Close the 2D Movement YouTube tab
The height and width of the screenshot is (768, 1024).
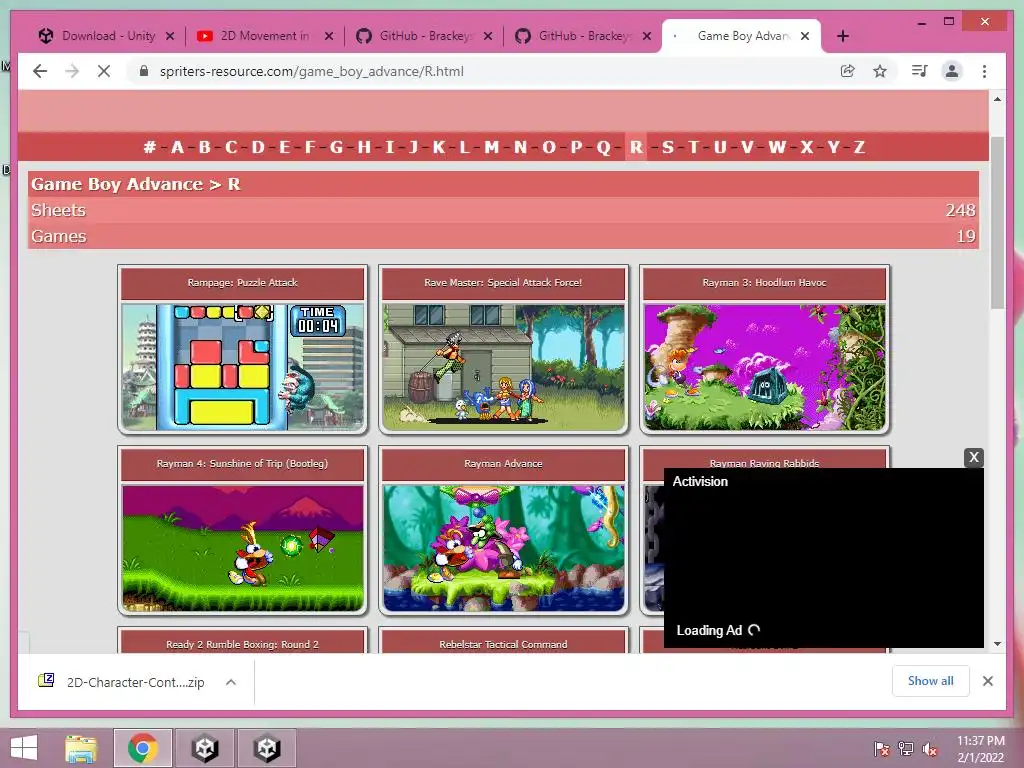point(329,36)
